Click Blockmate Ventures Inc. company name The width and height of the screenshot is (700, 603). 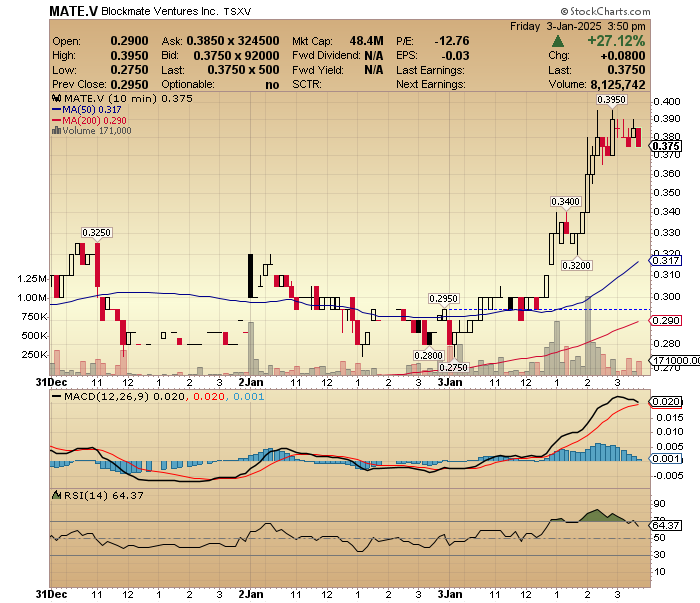(x=160, y=11)
